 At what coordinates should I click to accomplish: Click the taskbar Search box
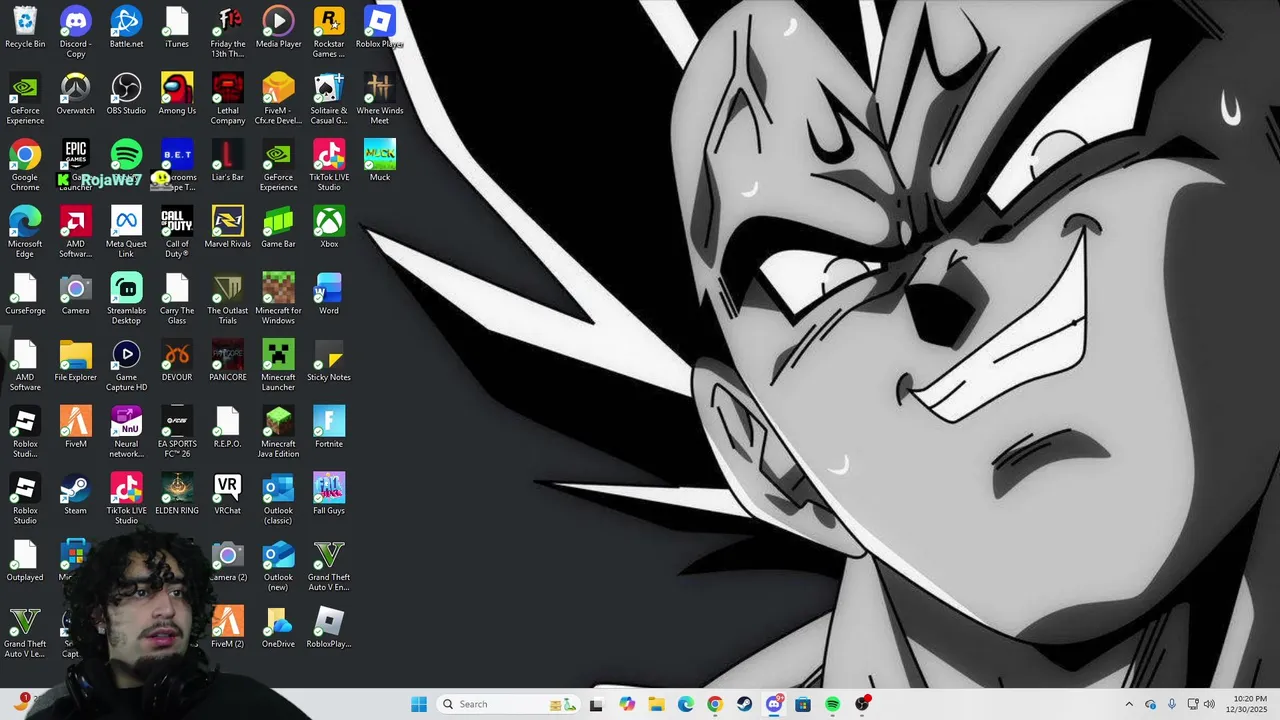(x=507, y=704)
